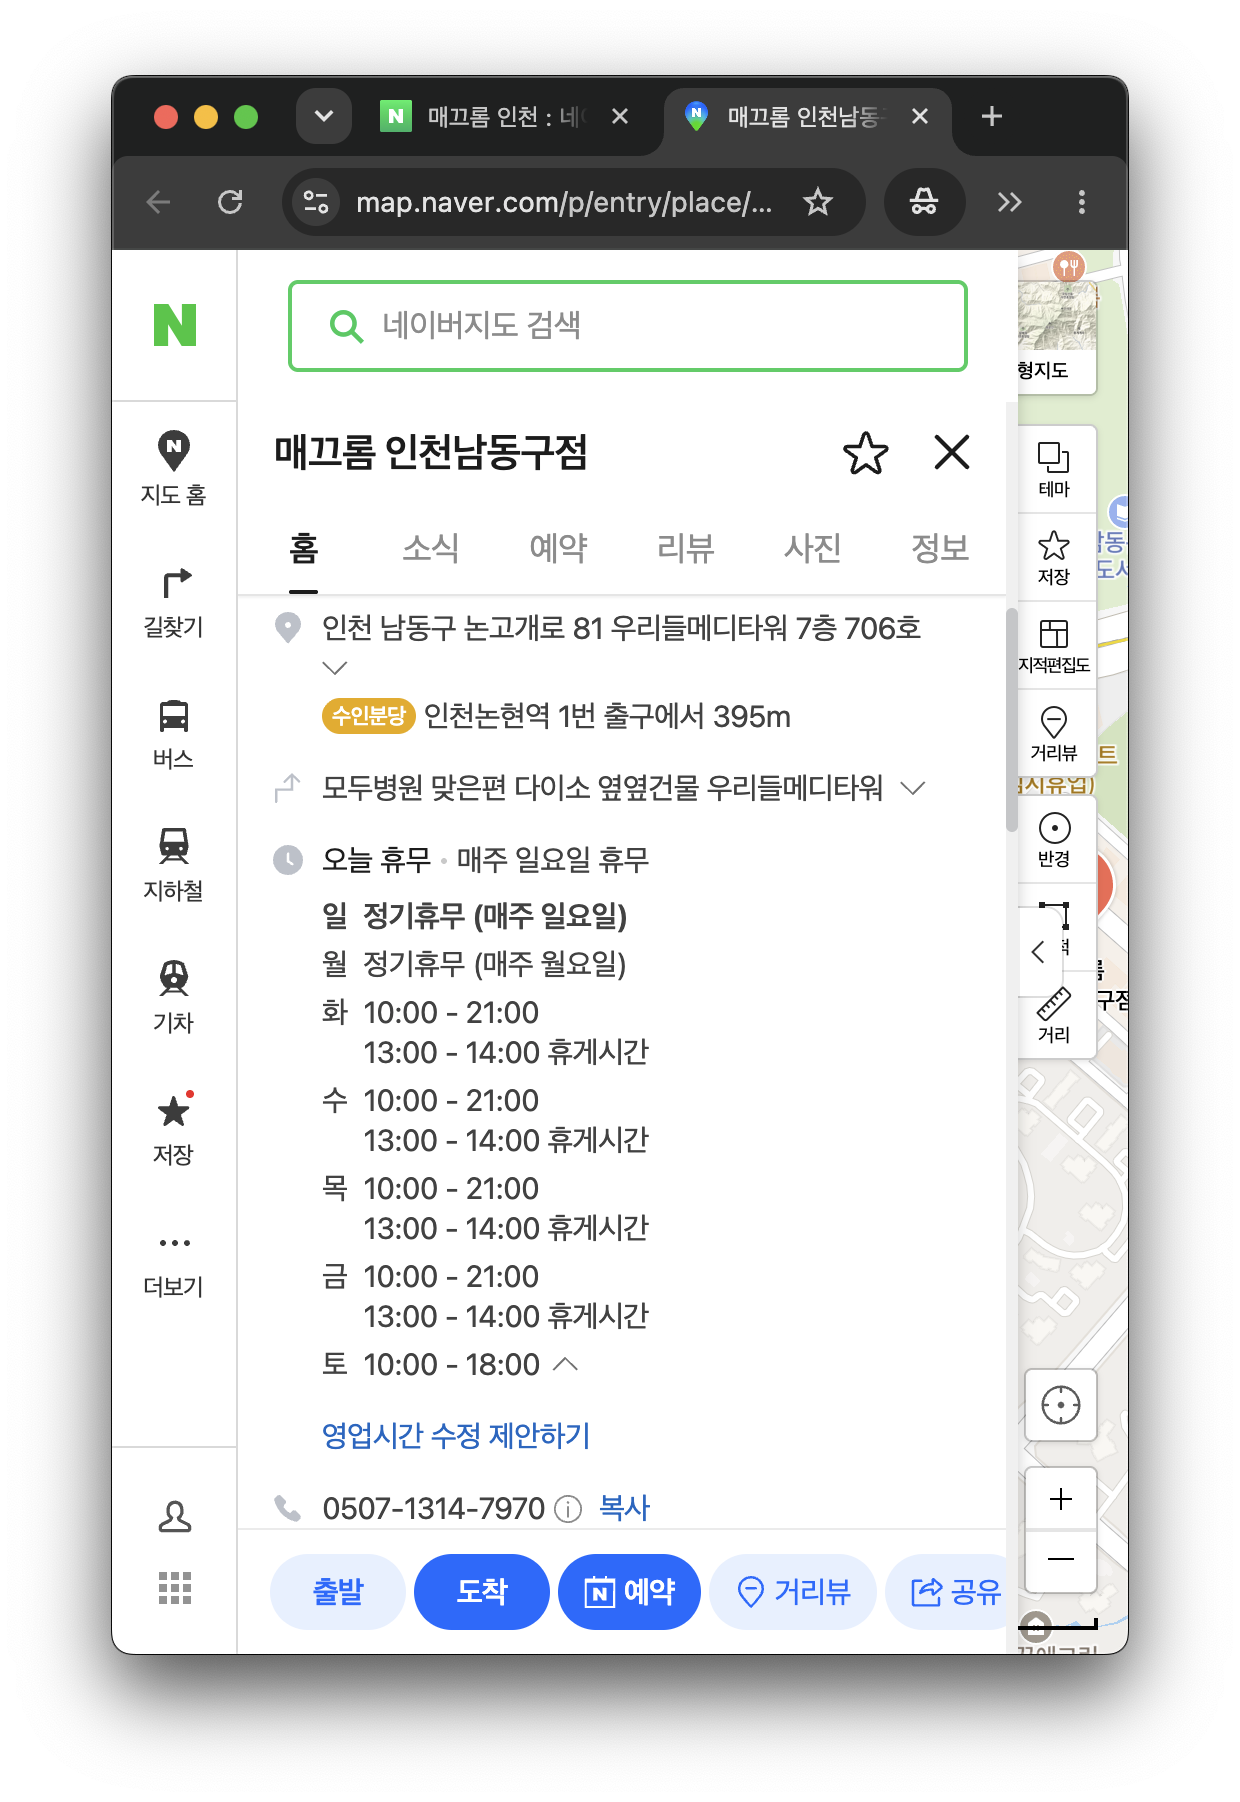Favorite 매끄롬 인천남동구점 with the star
The height and width of the screenshot is (1802, 1240).
(865, 453)
